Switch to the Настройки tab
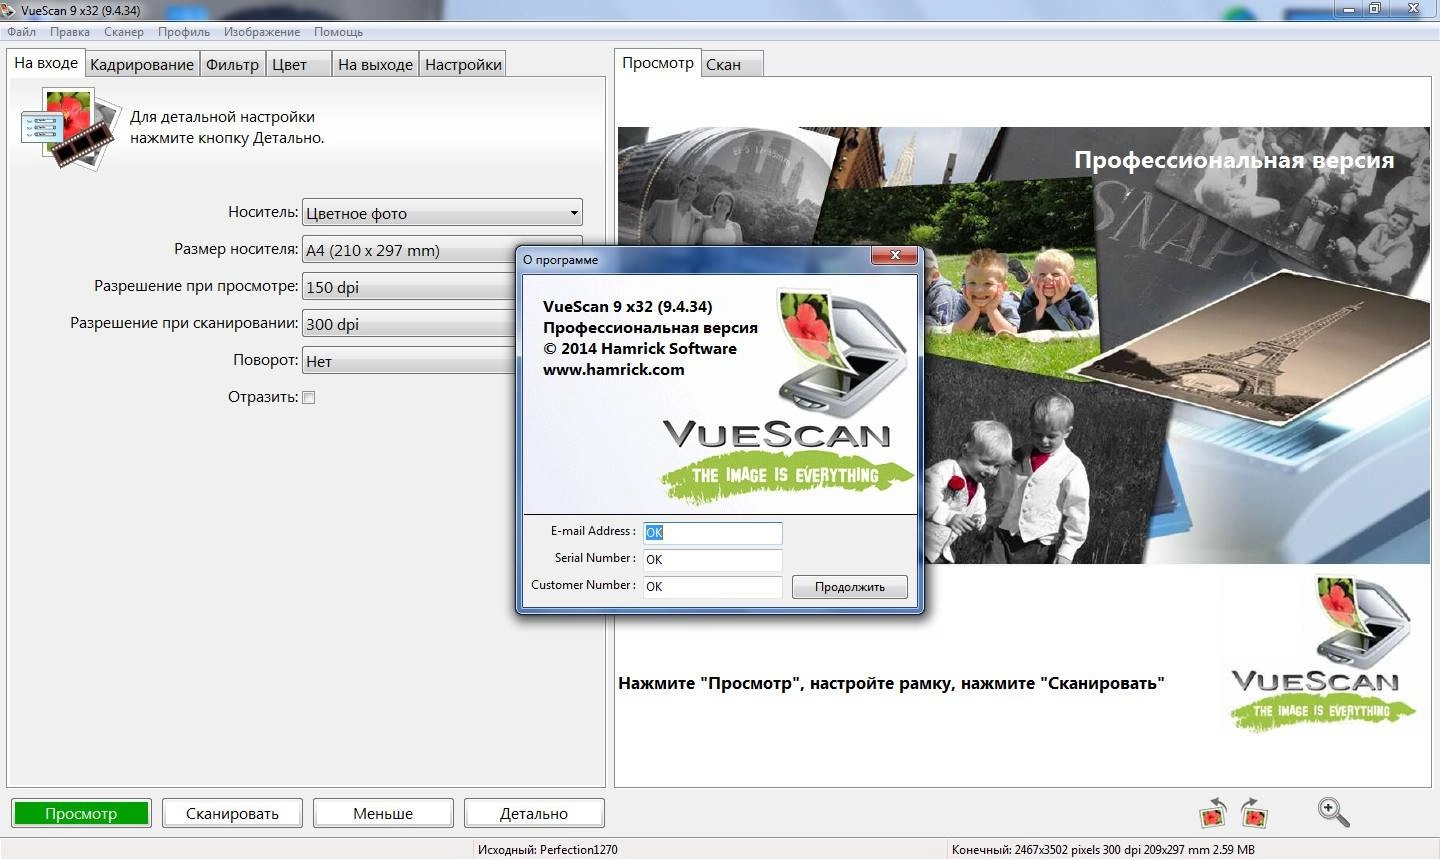1440x860 pixels. point(463,65)
